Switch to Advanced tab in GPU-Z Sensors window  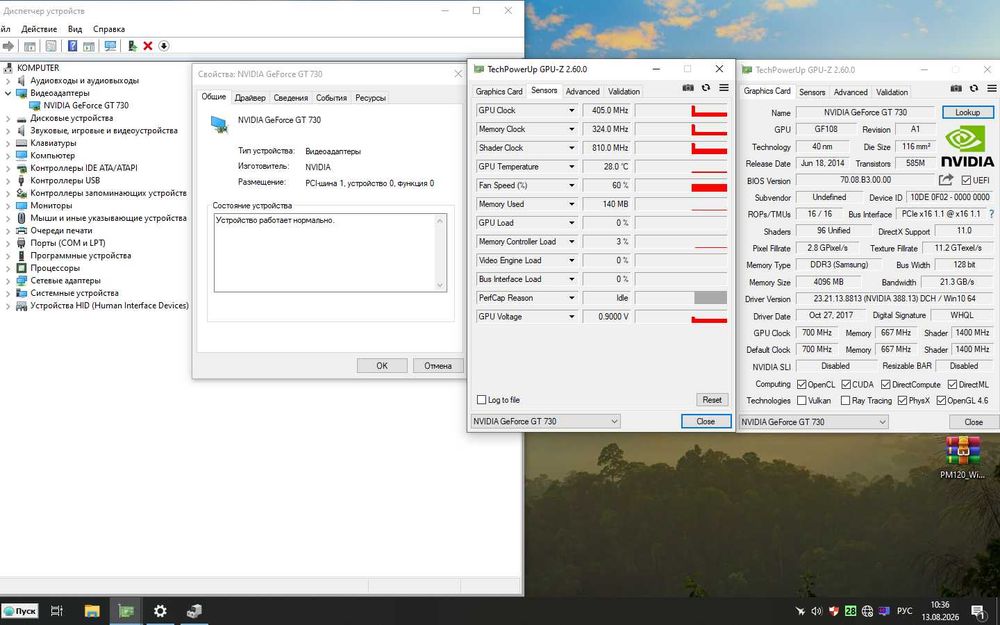tap(582, 91)
